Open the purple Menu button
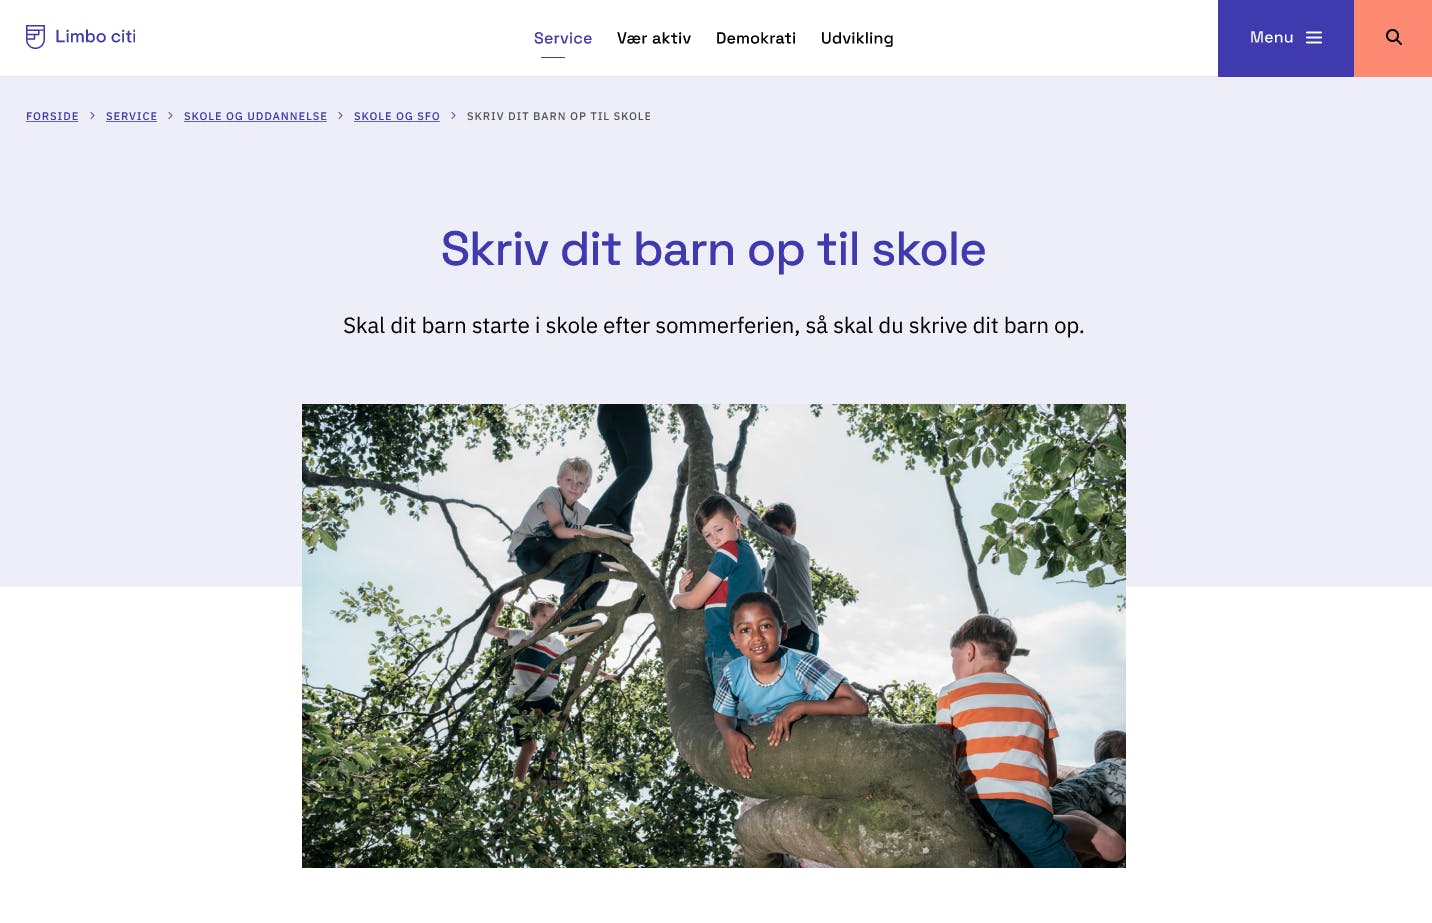Viewport: 1432px width, 923px height. pos(1285,38)
